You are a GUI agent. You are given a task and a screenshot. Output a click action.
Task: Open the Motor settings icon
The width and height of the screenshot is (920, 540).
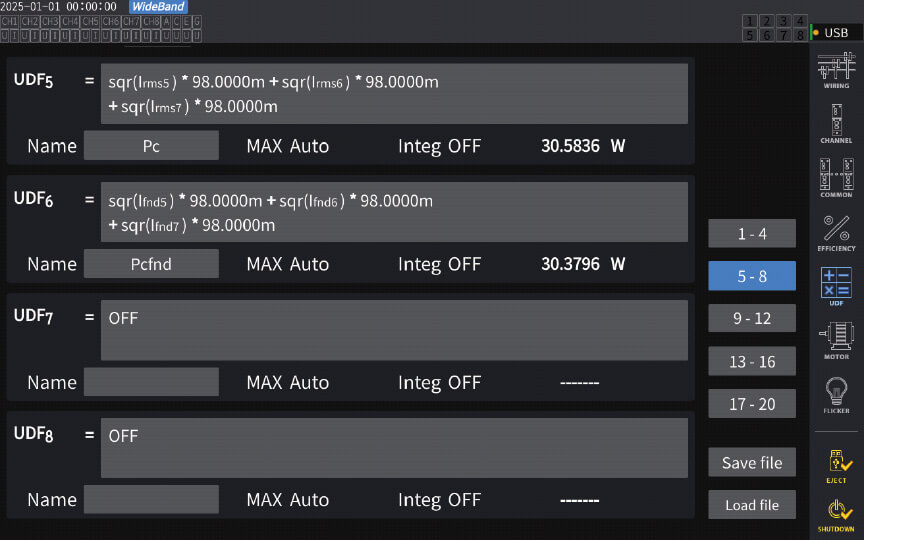(x=836, y=338)
